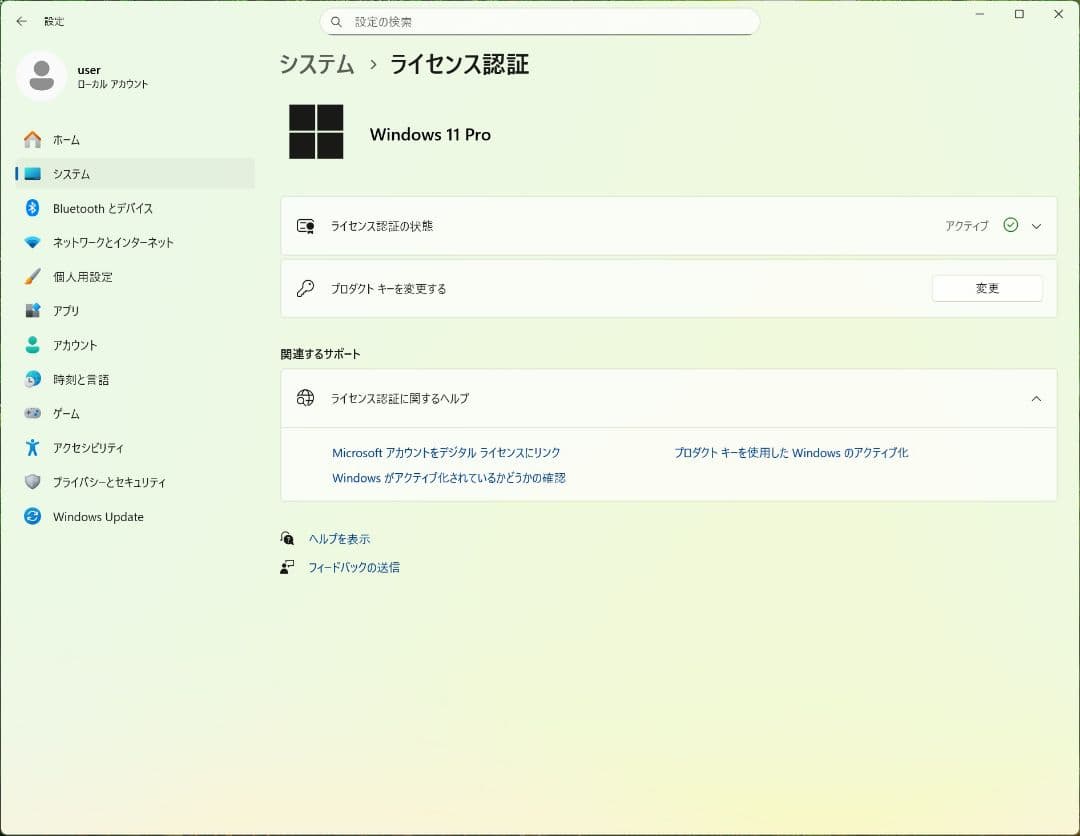Image resolution: width=1080 pixels, height=836 pixels.
Task: Open the ホーム section in the sidebar
Action: 65,140
